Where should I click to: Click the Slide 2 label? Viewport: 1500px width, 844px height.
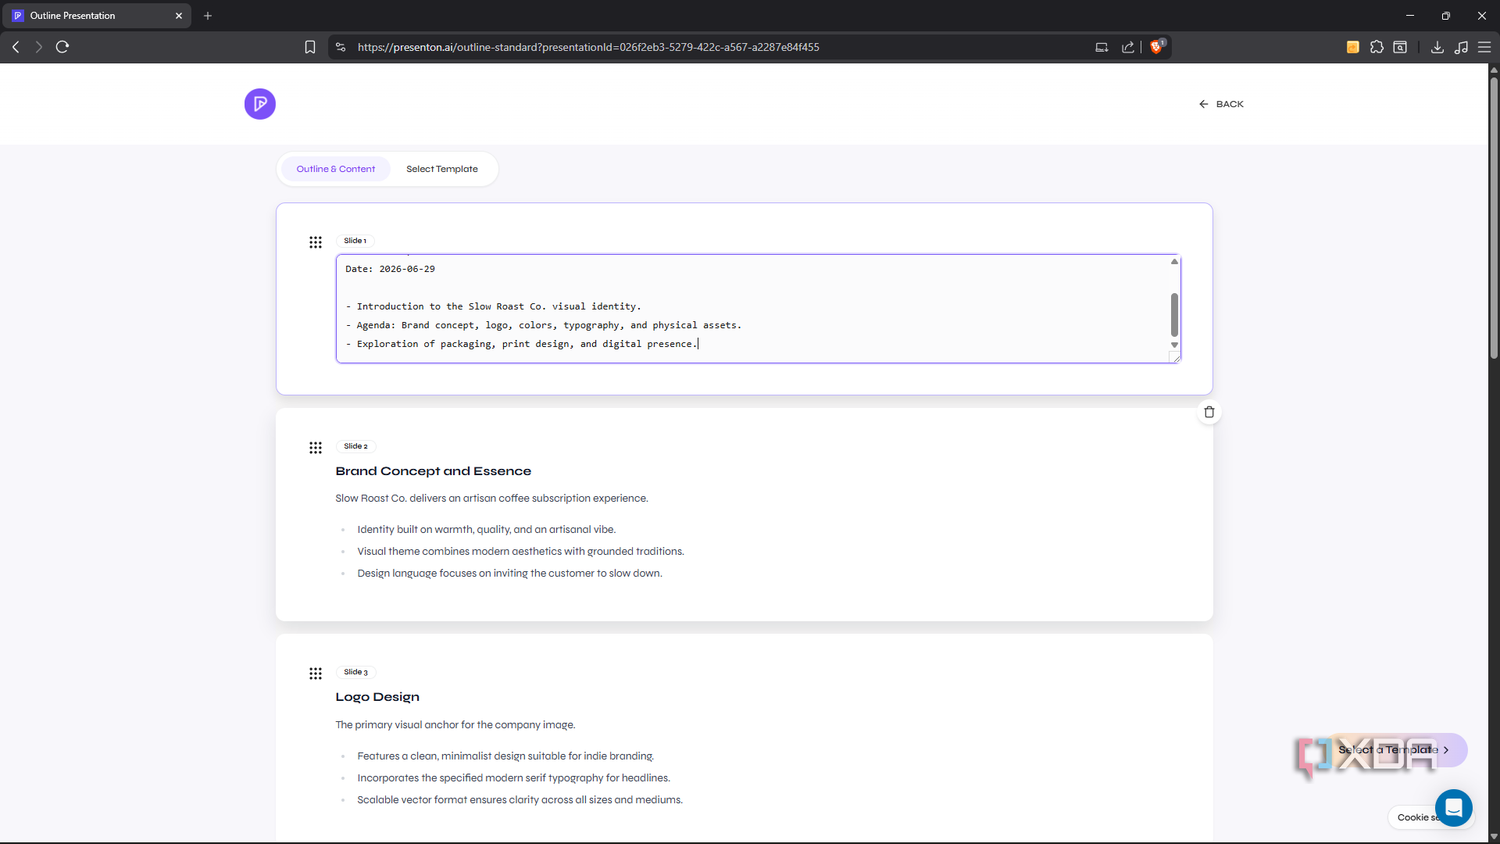356,447
